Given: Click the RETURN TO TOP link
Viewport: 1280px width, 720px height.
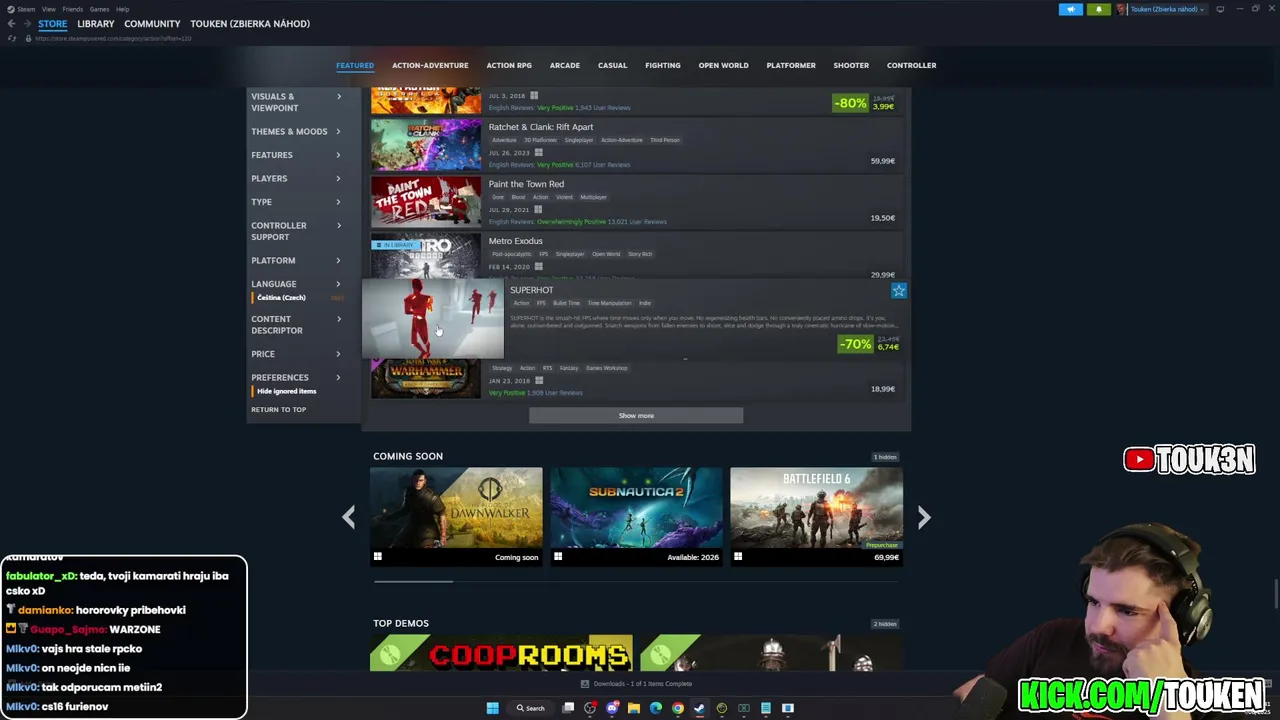Looking at the screenshot, I should coord(279,410).
